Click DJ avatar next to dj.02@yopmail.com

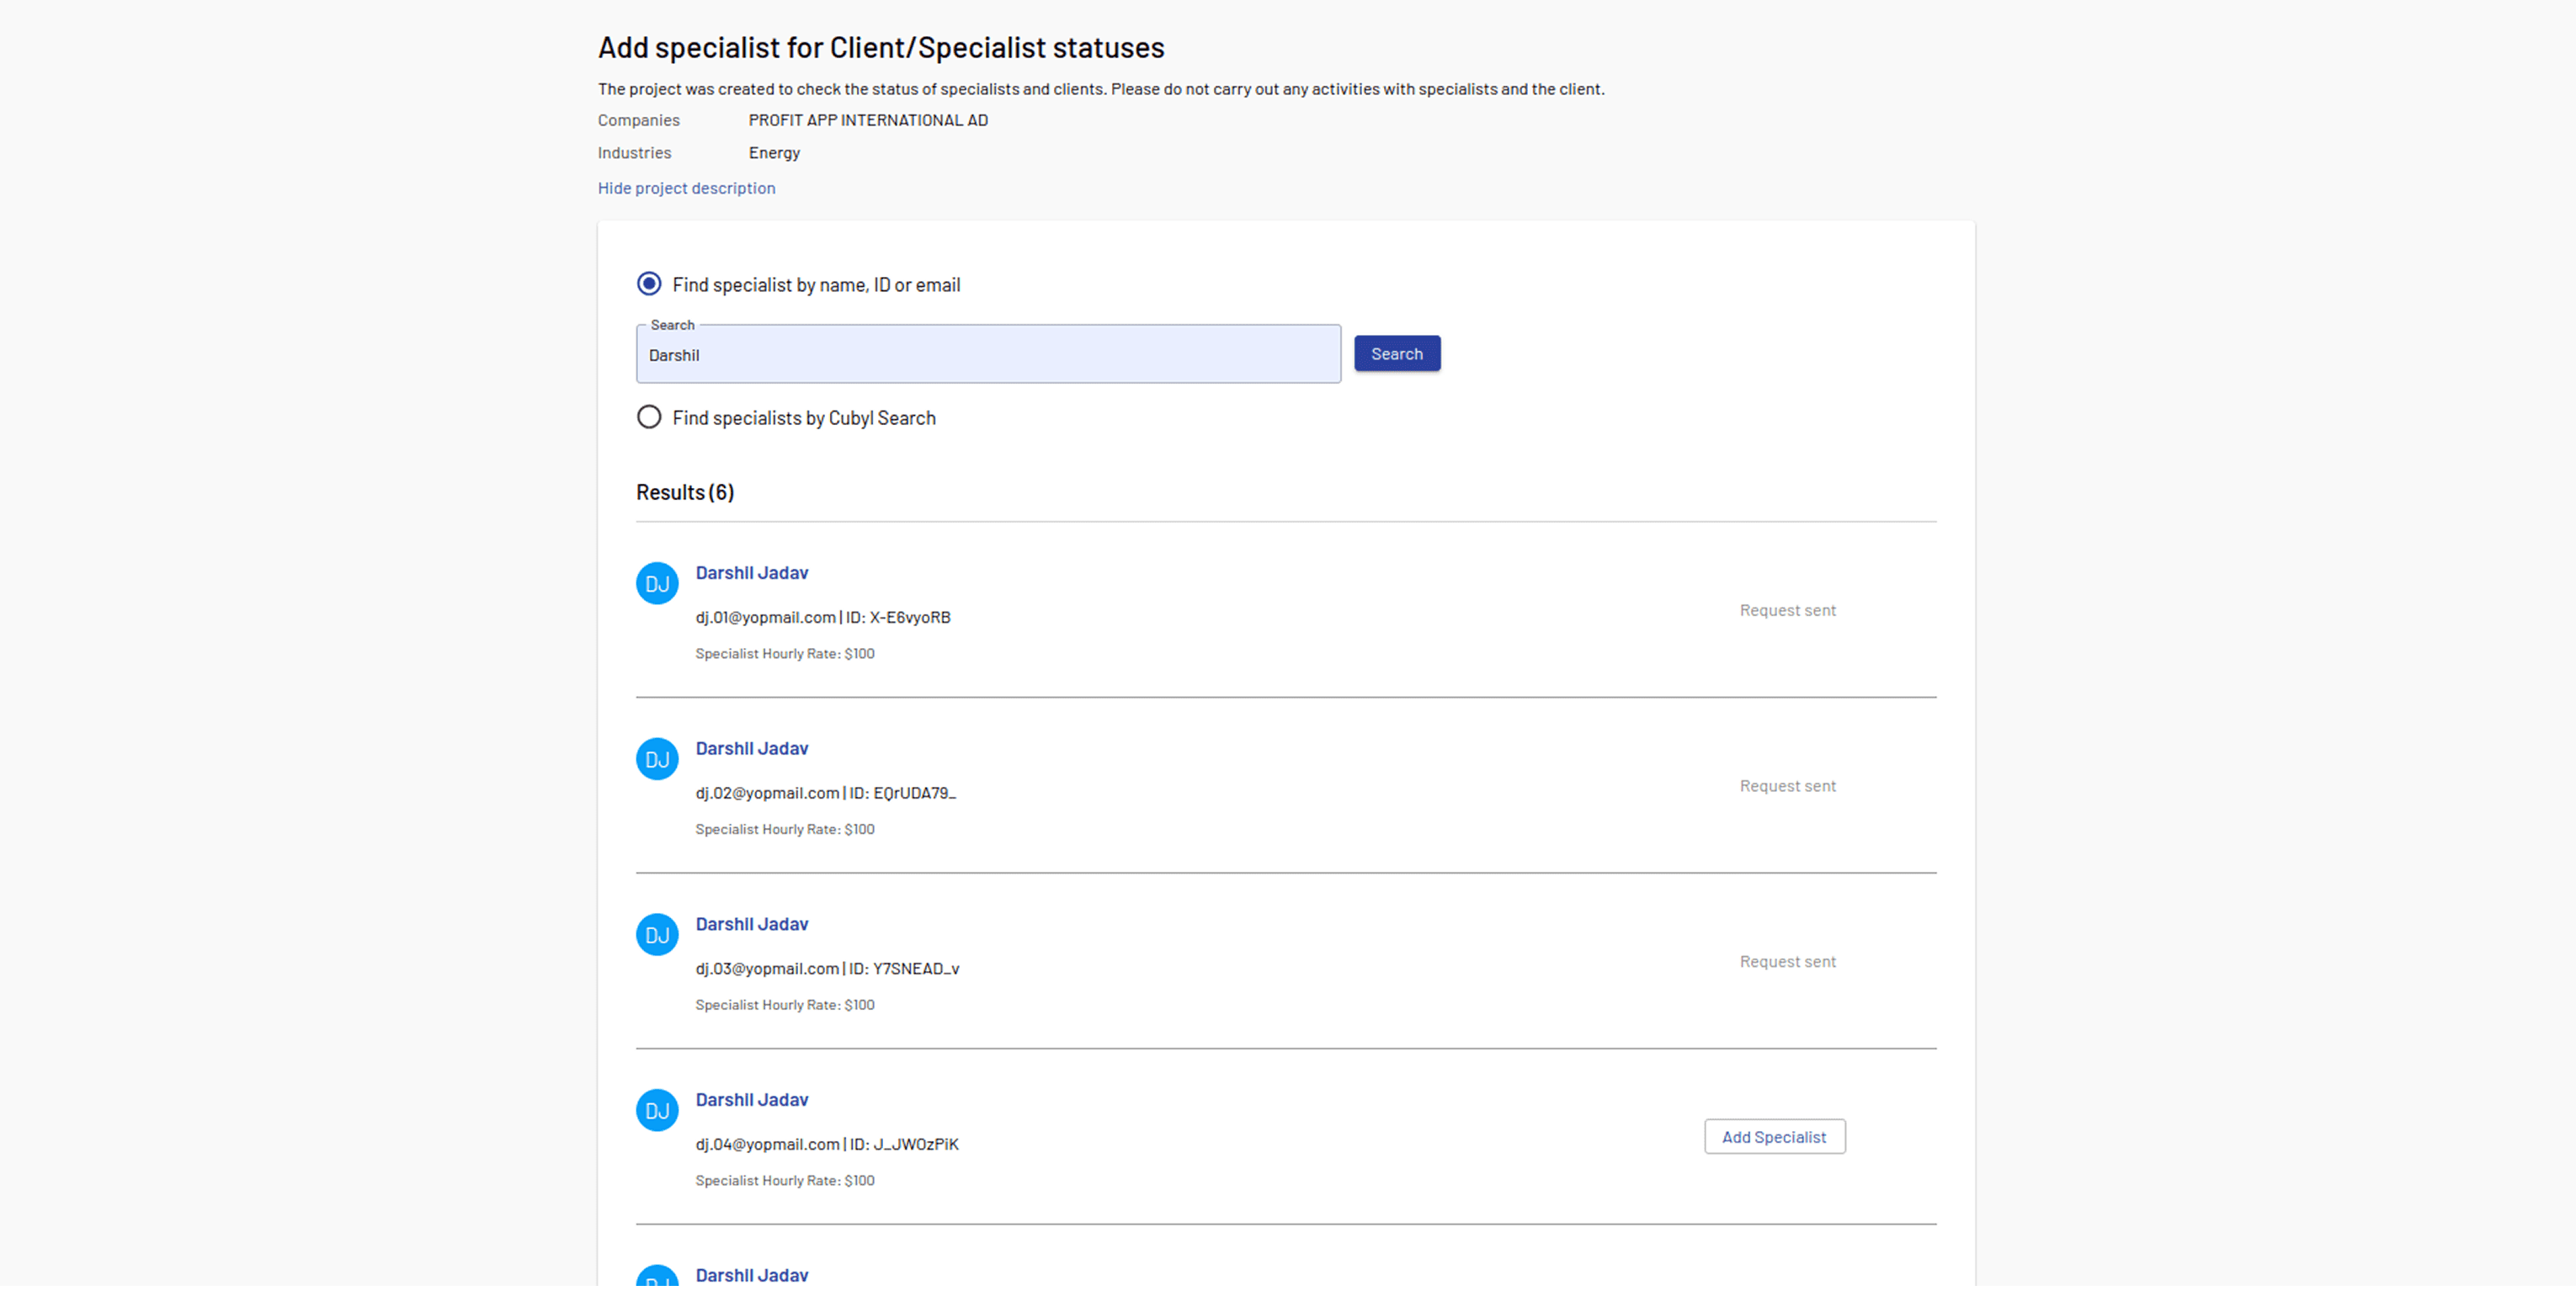click(657, 759)
